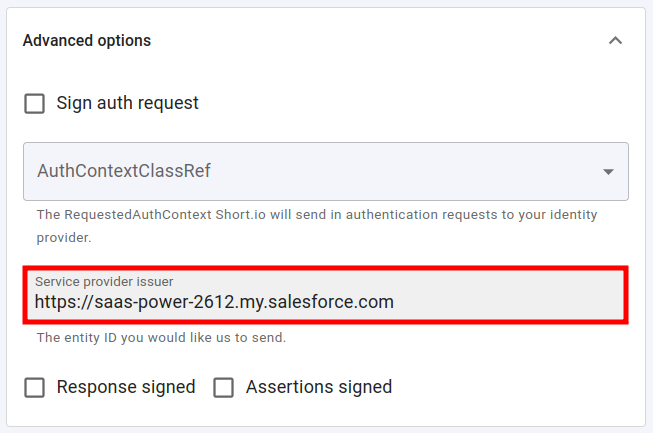Click the word "provider." under the dropdown

coord(64,238)
